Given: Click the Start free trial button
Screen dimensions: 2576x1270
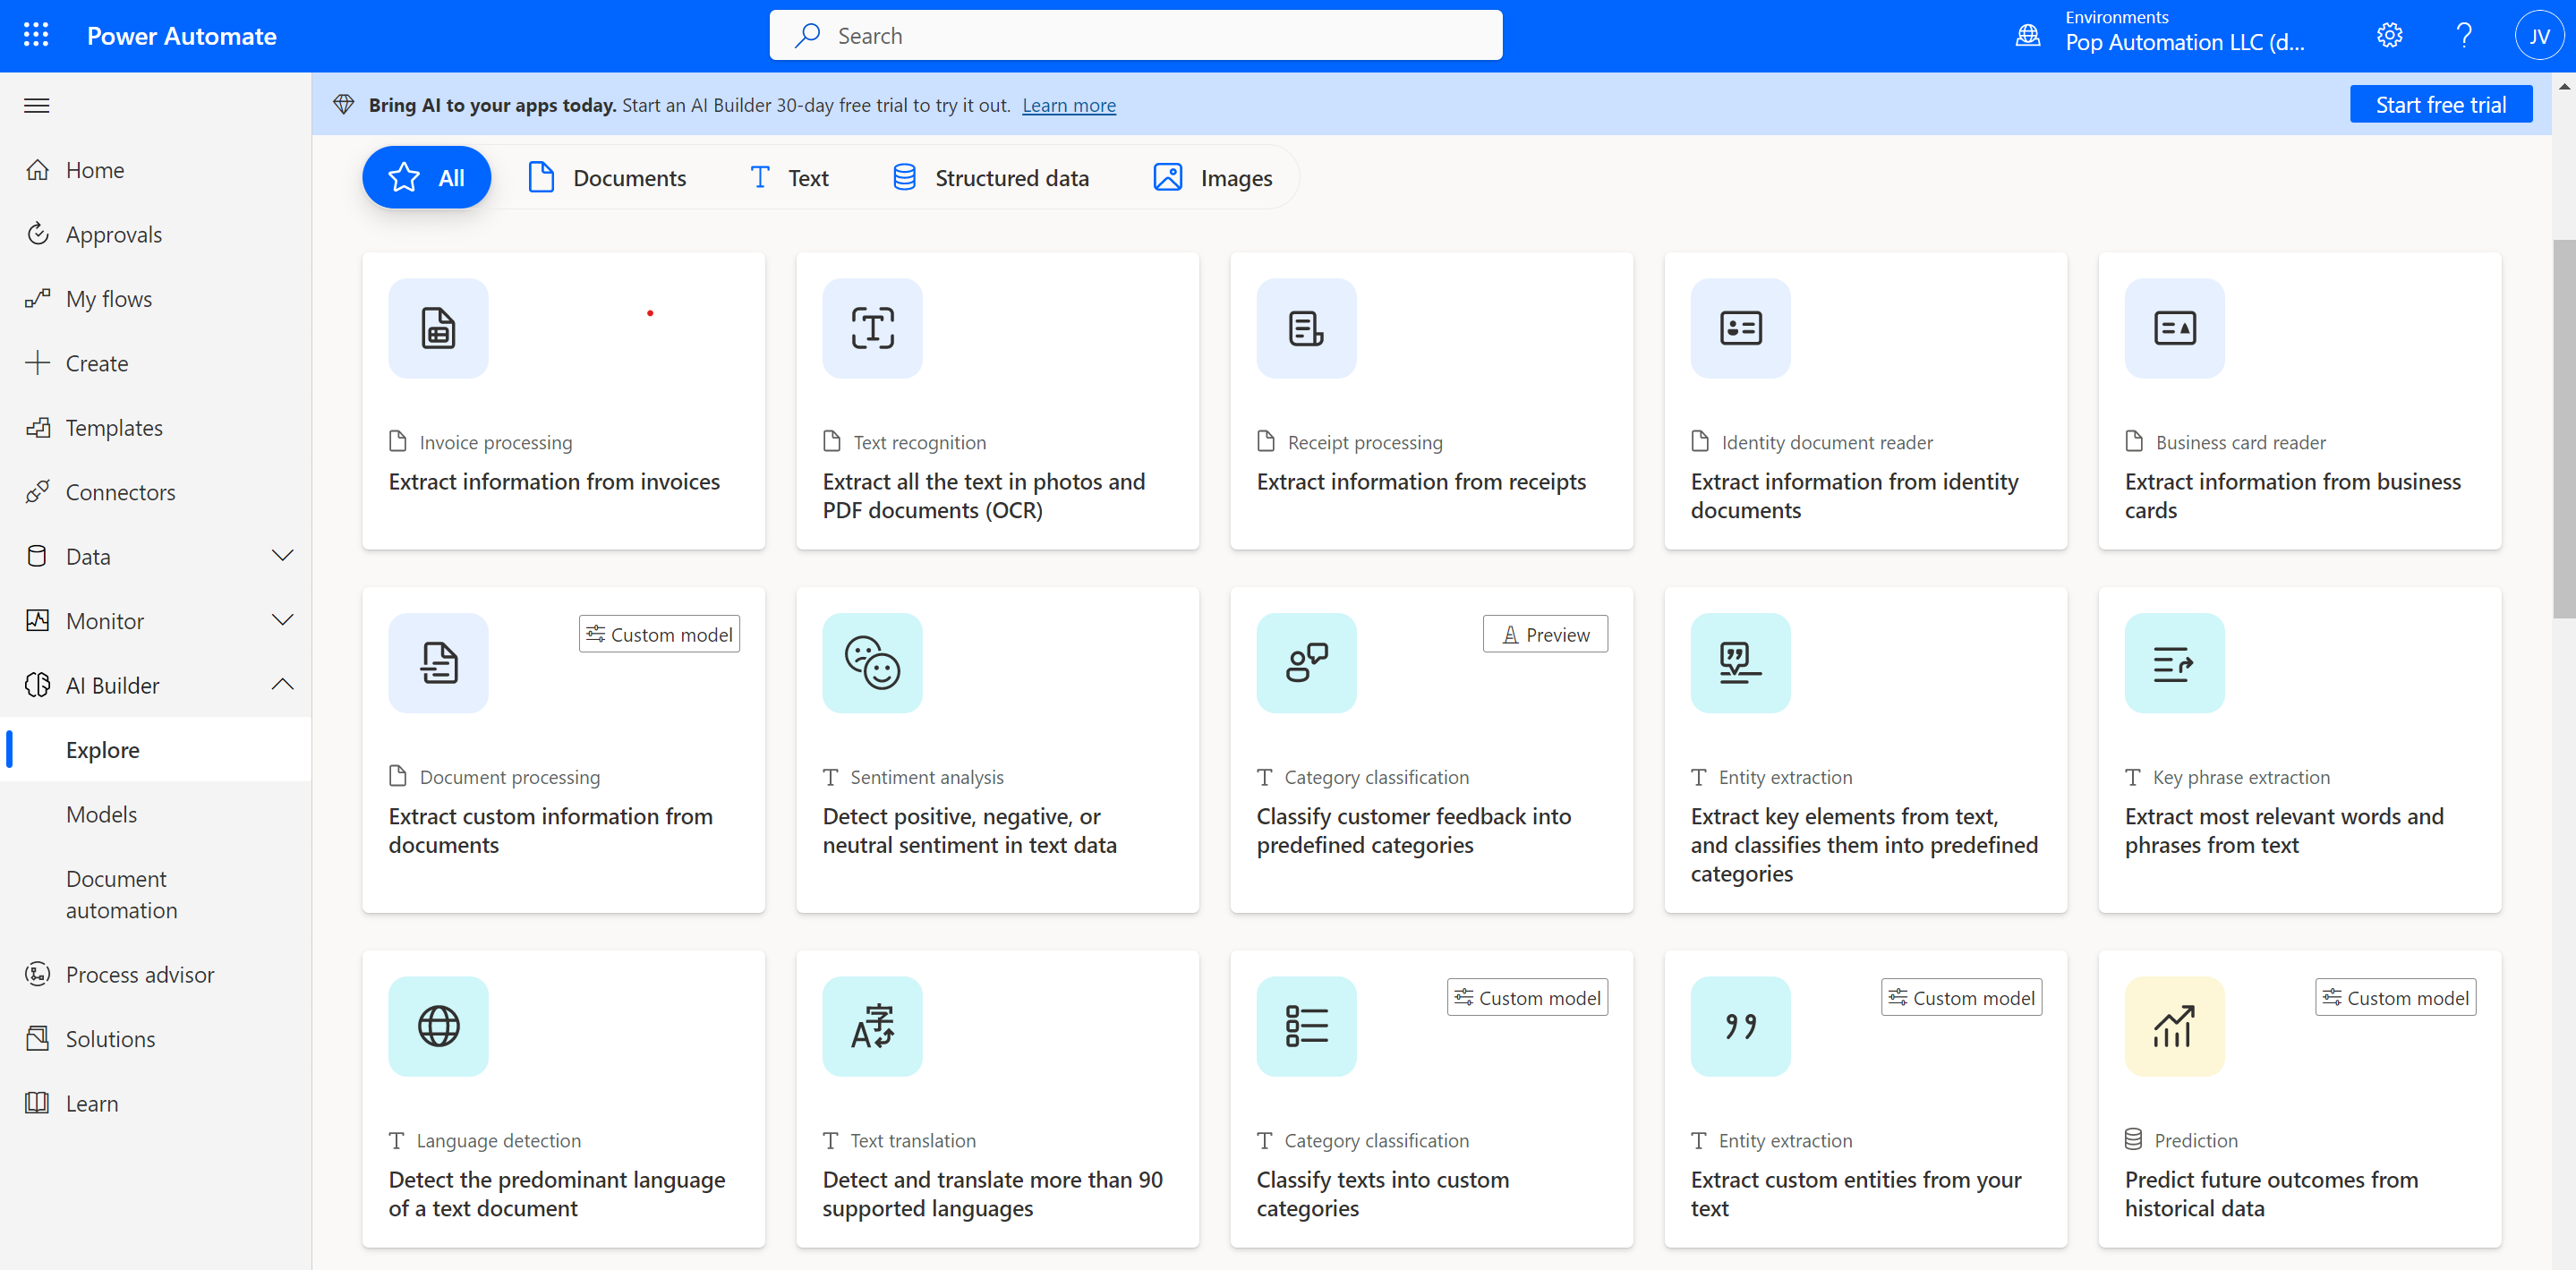Looking at the screenshot, I should tap(2440, 103).
